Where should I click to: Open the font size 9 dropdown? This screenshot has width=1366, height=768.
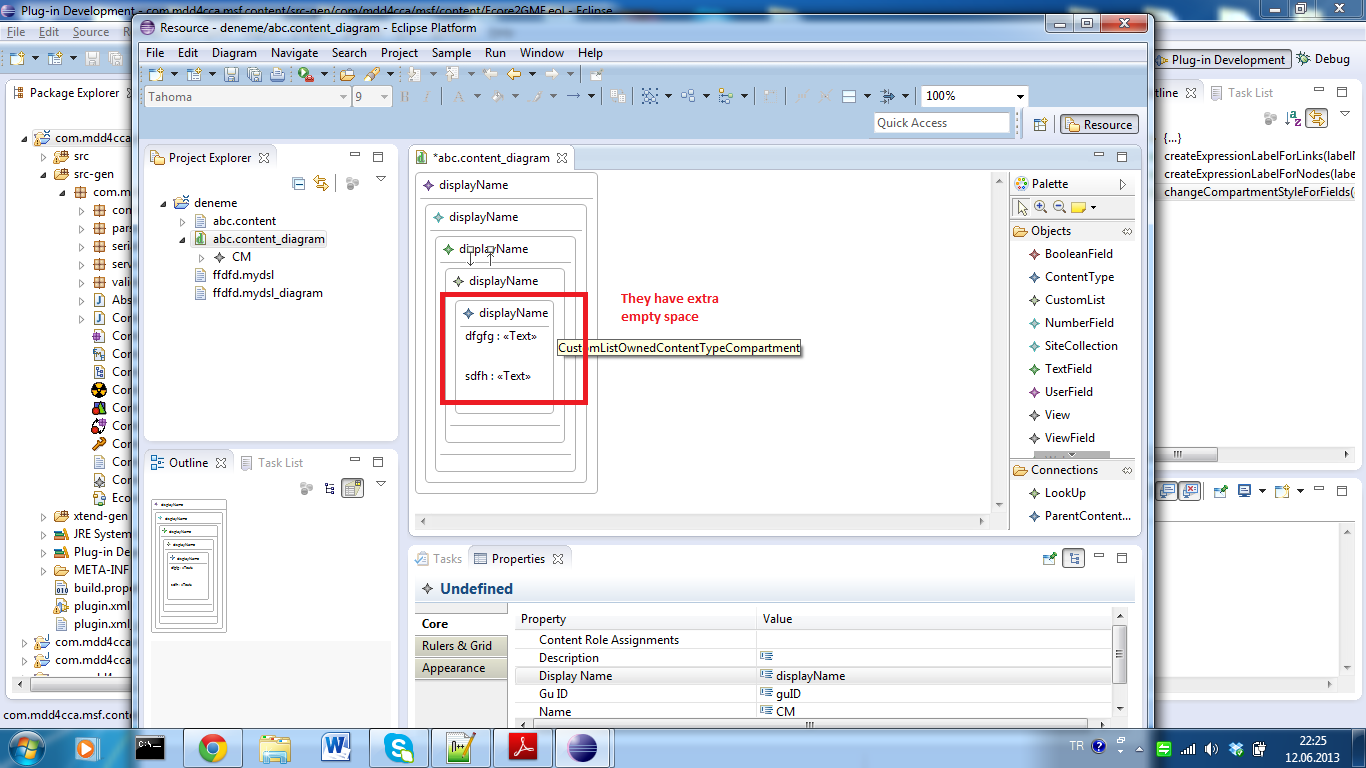[x=386, y=97]
